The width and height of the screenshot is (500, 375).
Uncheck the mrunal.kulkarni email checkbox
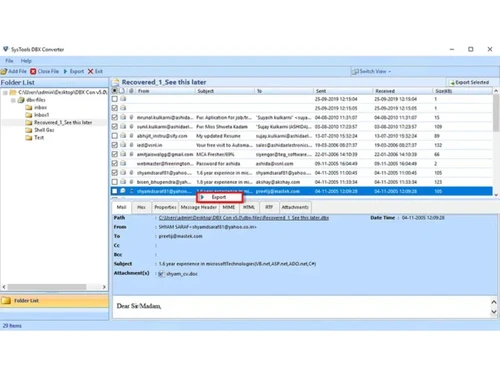[x=115, y=117]
